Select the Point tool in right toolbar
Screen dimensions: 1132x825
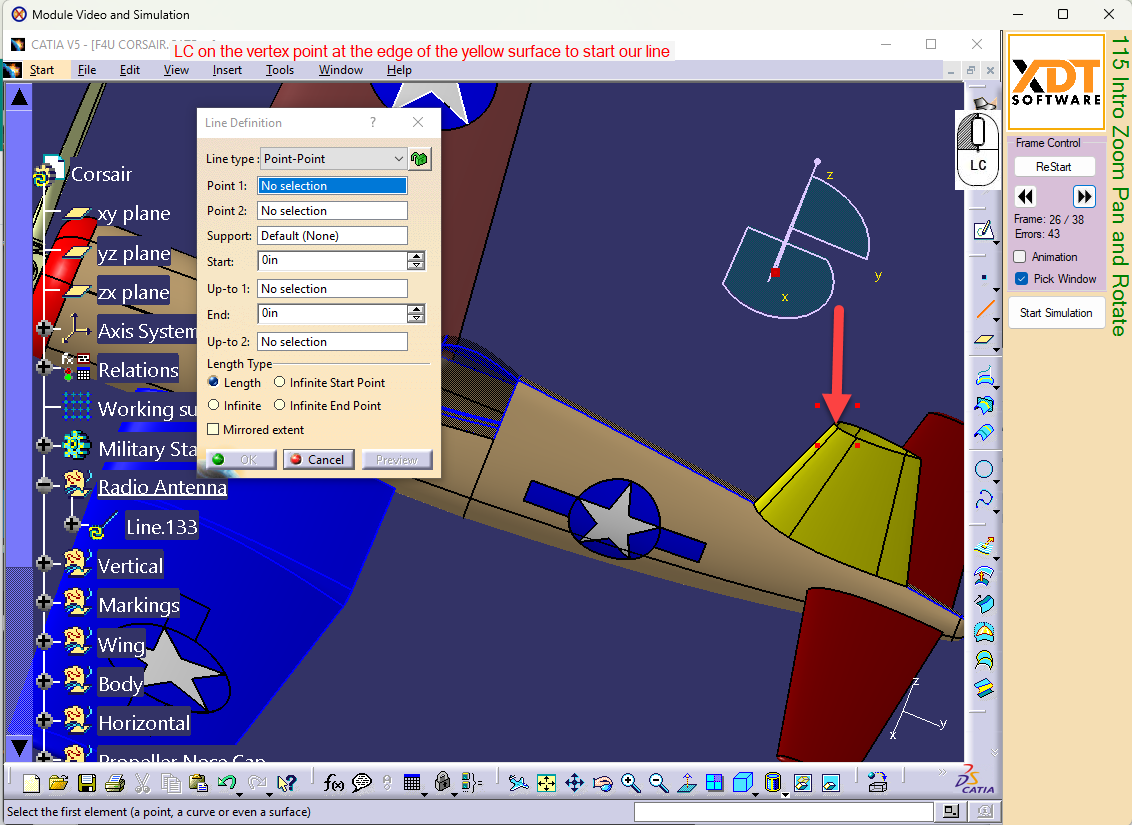(x=984, y=277)
